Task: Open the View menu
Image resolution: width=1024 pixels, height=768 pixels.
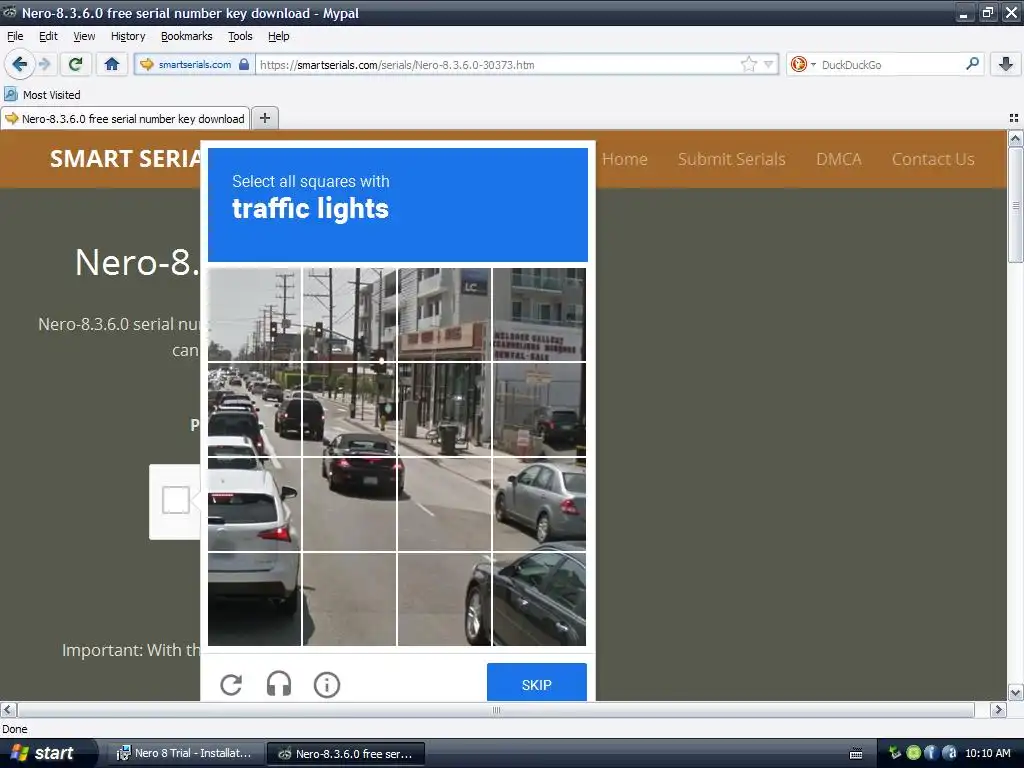Action: [x=84, y=36]
